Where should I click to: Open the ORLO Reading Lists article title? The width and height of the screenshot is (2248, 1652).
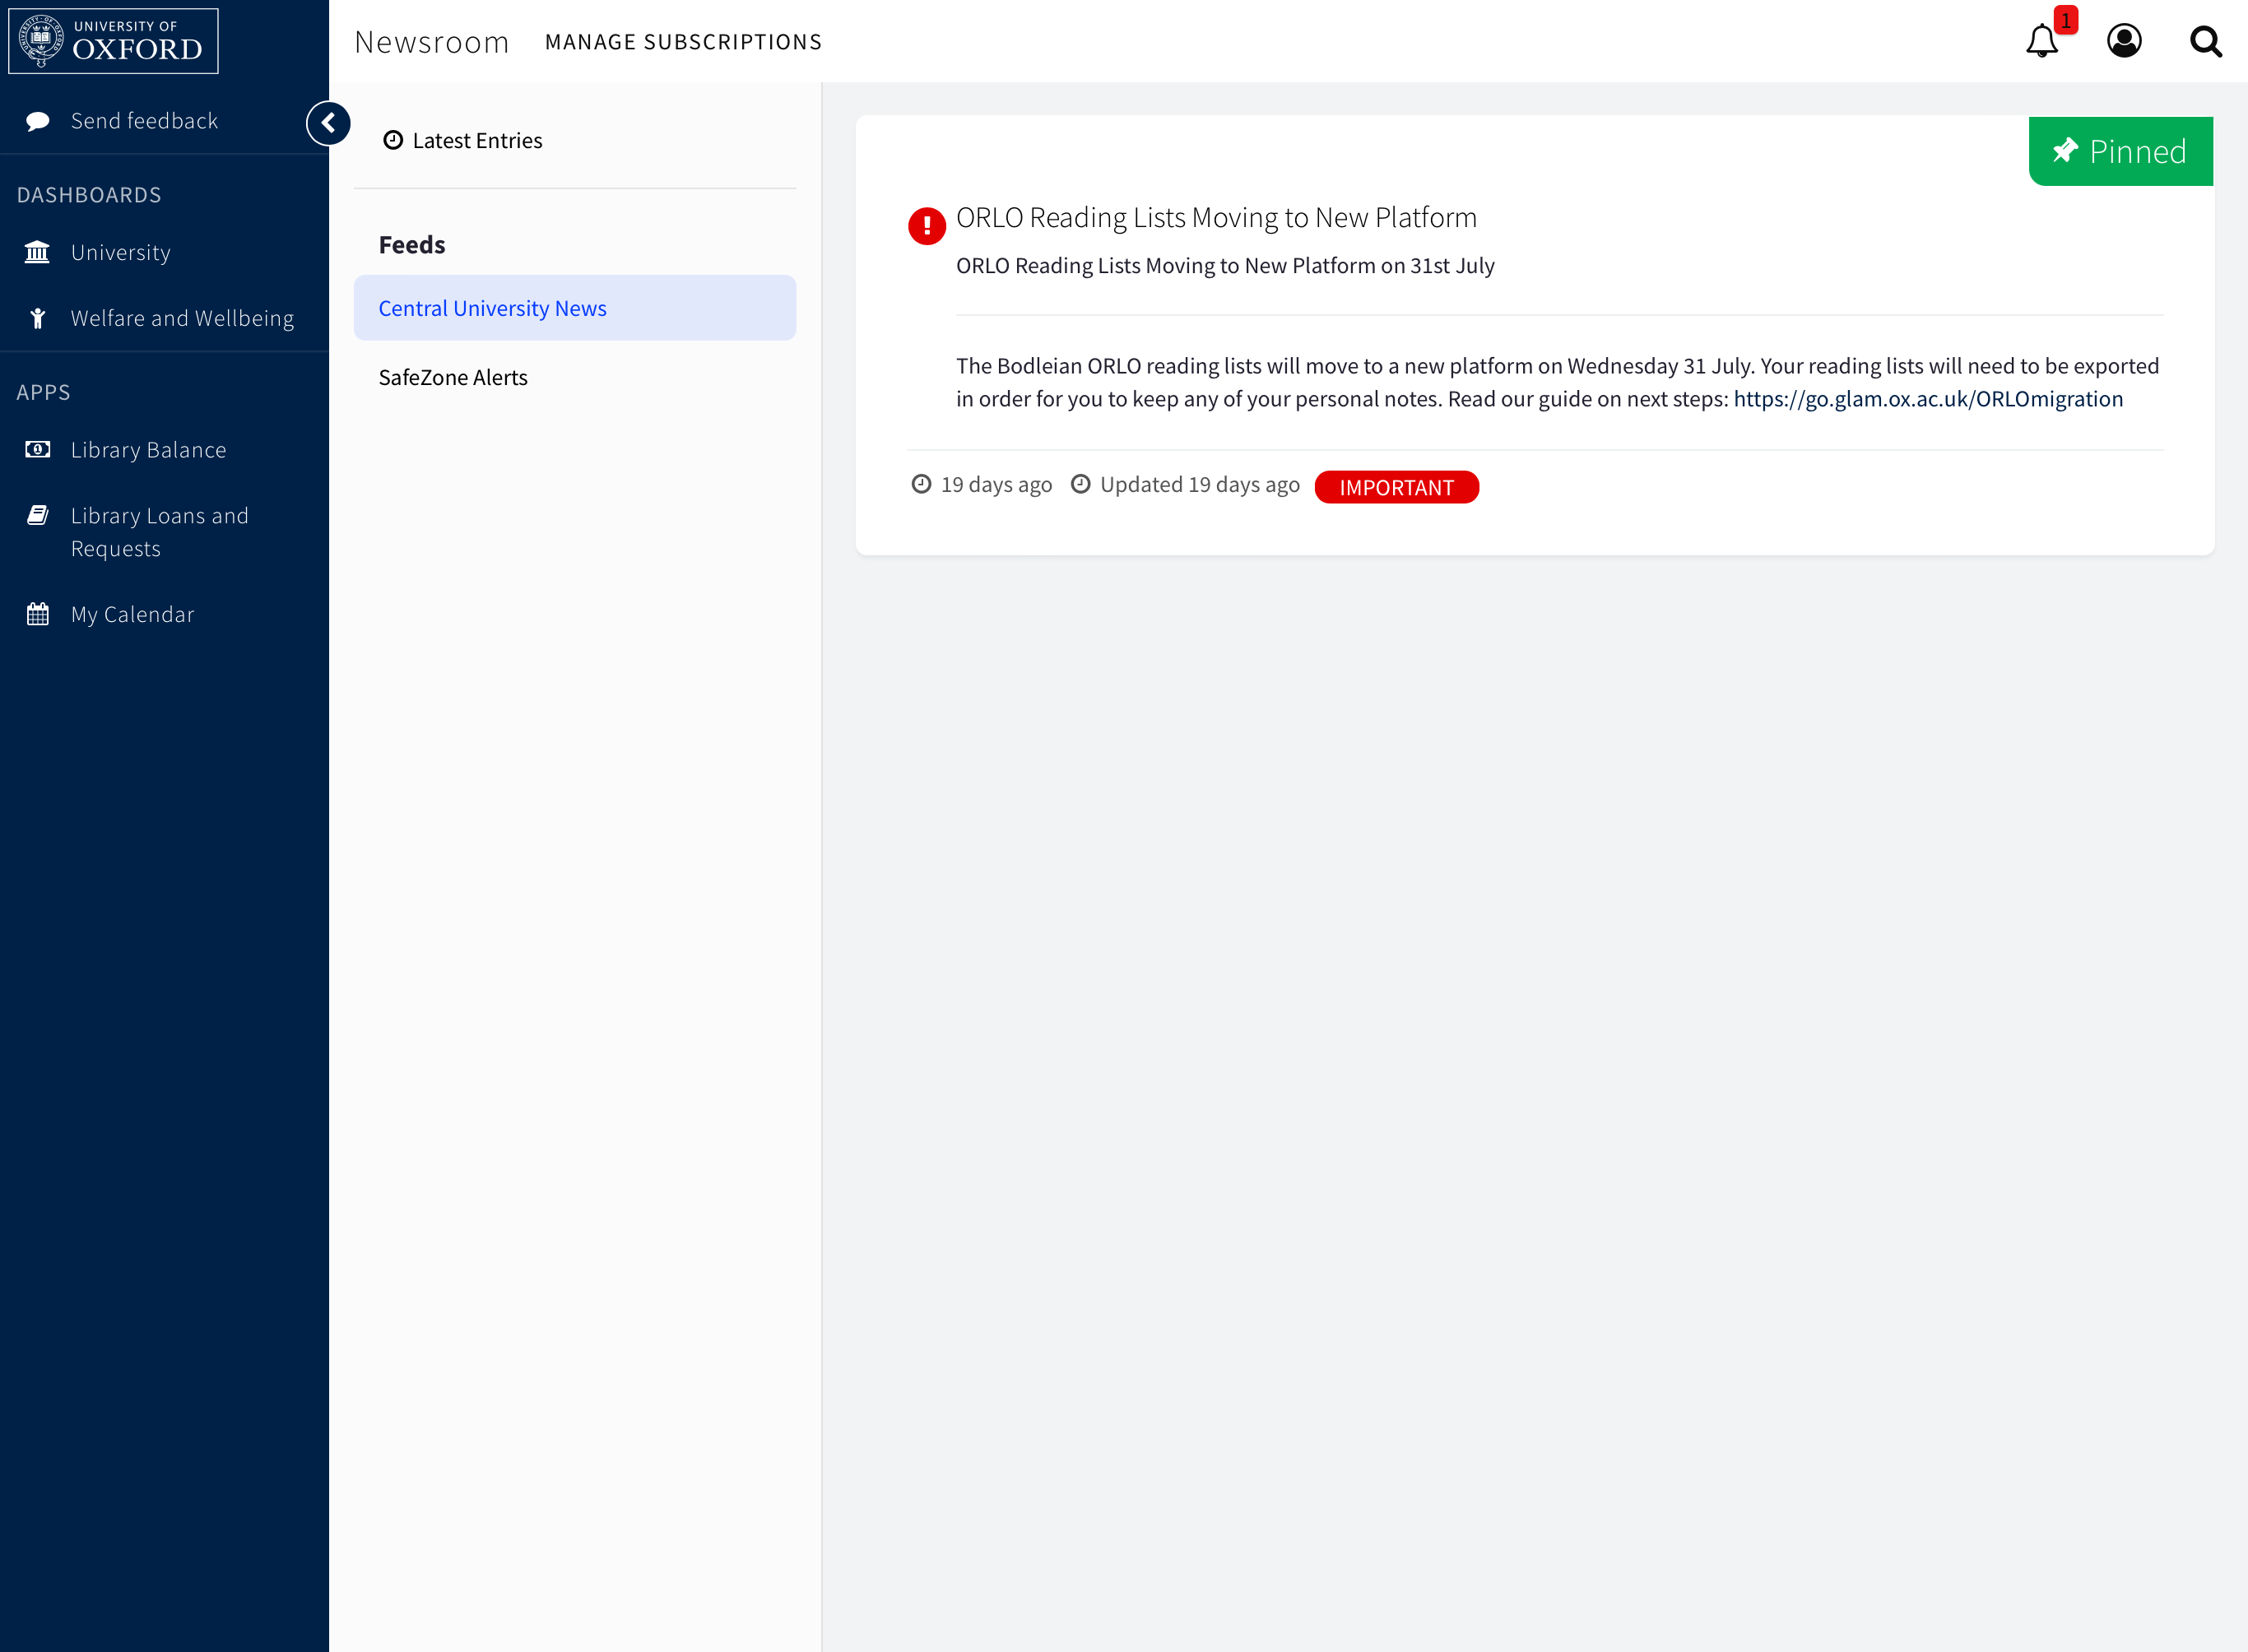[x=1216, y=217]
